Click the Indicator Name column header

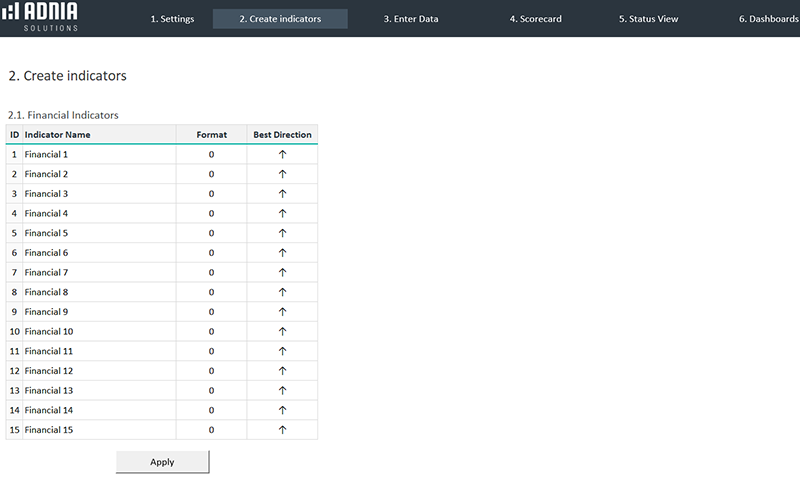pyautogui.click(x=98, y=135)
